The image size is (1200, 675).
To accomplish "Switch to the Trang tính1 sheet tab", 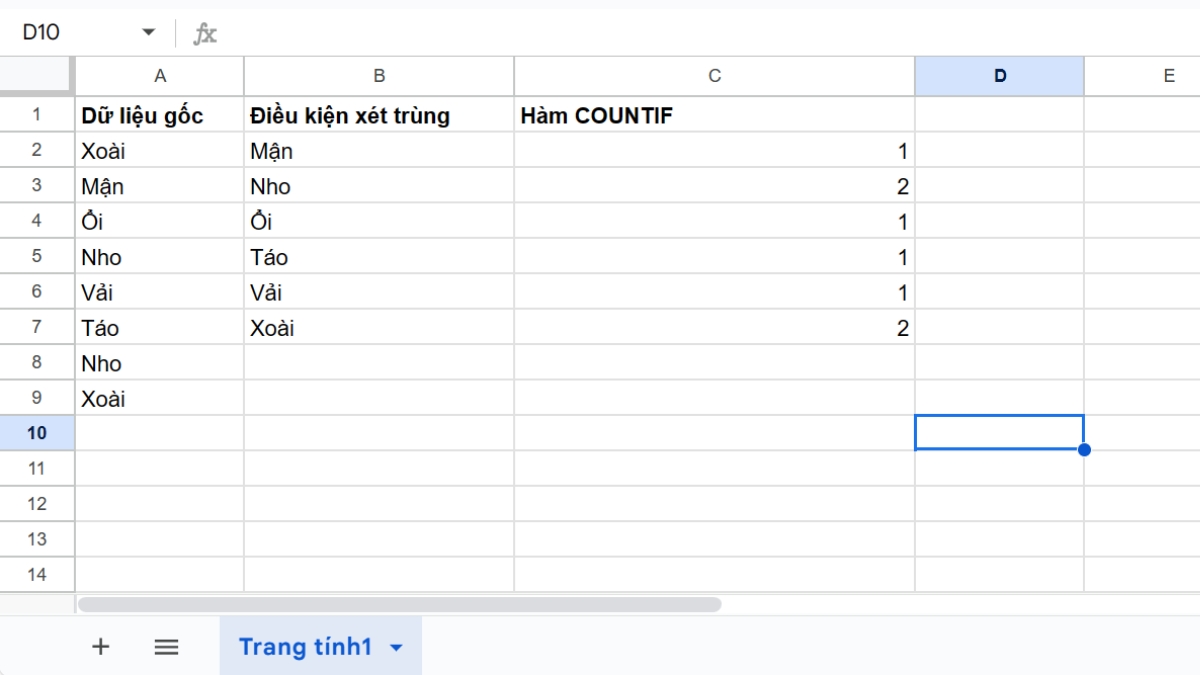I will click(305, 647).
